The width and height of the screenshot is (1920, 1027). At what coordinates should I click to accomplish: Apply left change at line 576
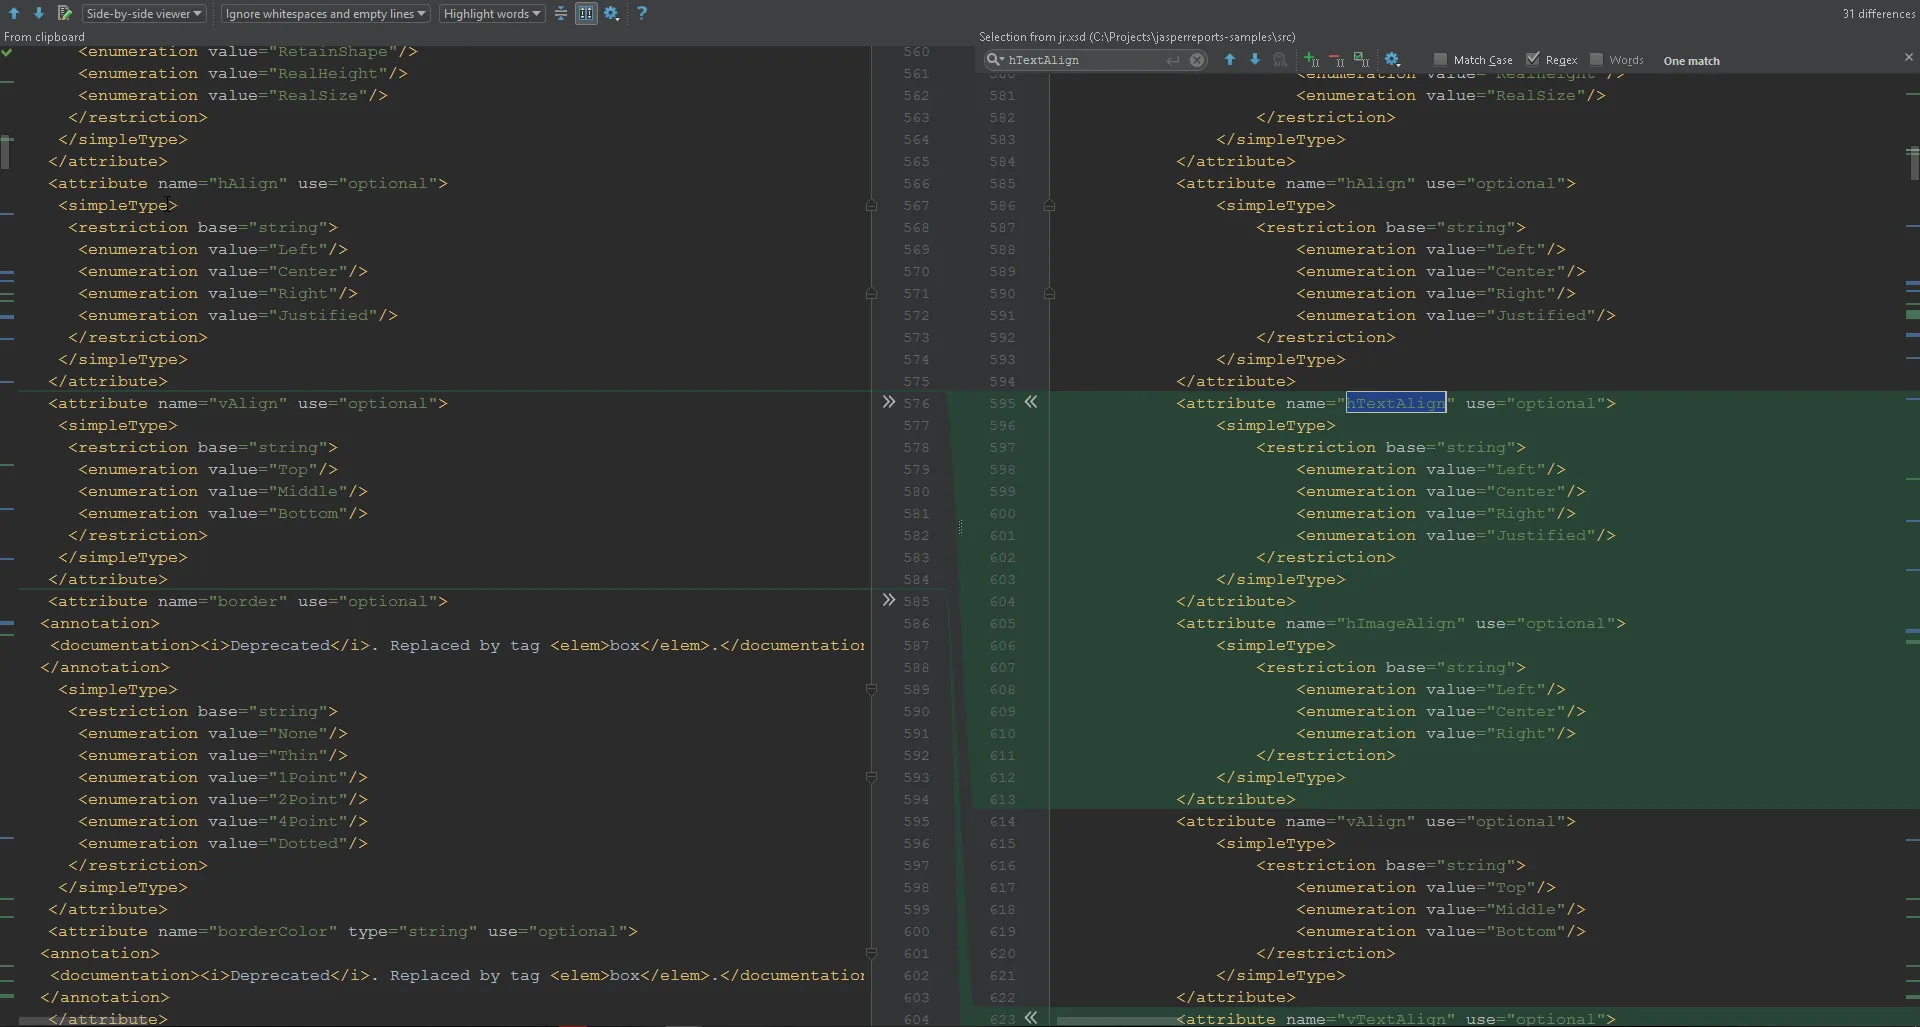point(888,402)
